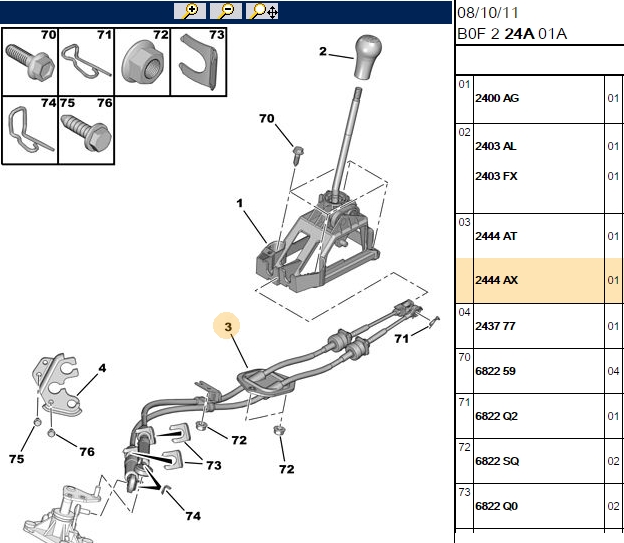This screenshot has height=543, width=624.
Task: Select the highlighted row 2444 AX
Action: pyautogui.click(x=539, y=280)
